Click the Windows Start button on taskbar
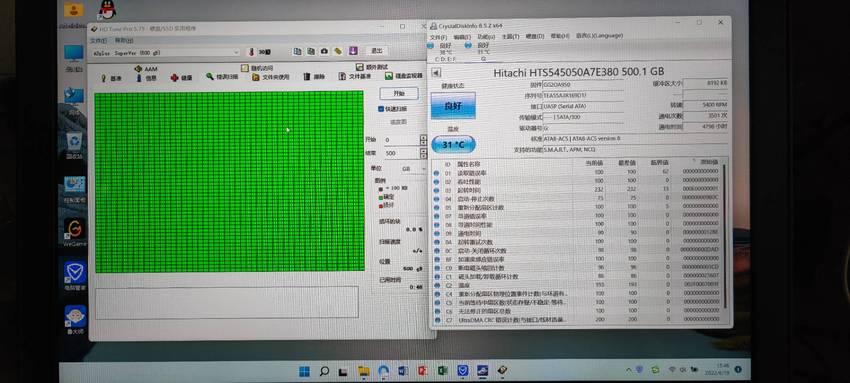The width and height of the screenshot is (850, 383). click(x=305, y=371)
